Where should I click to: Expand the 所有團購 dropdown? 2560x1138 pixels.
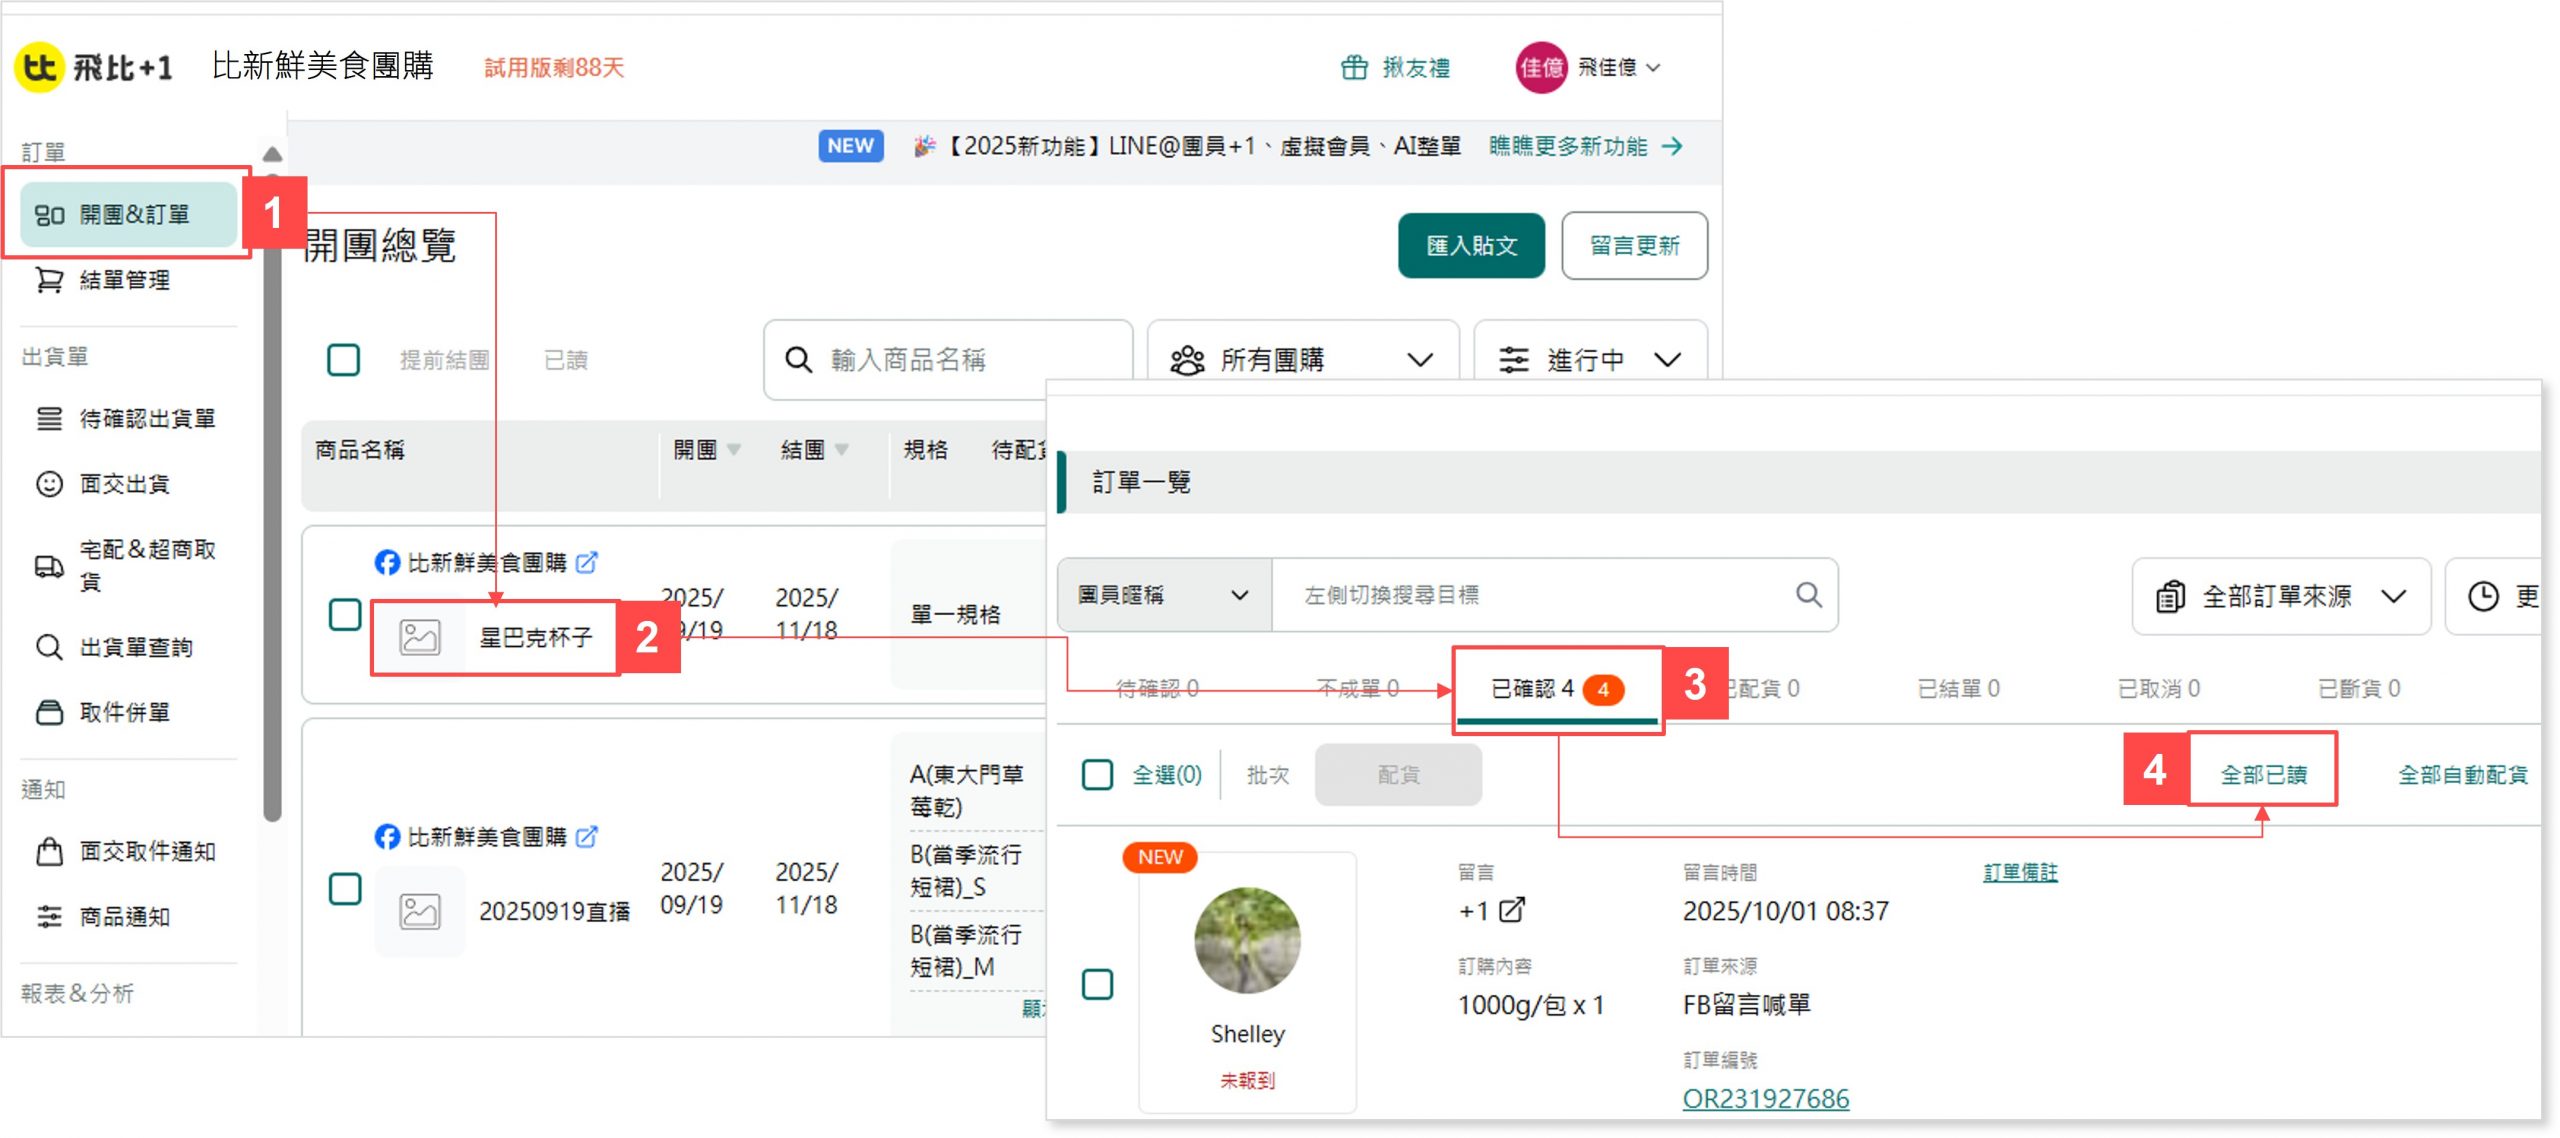1302,360
